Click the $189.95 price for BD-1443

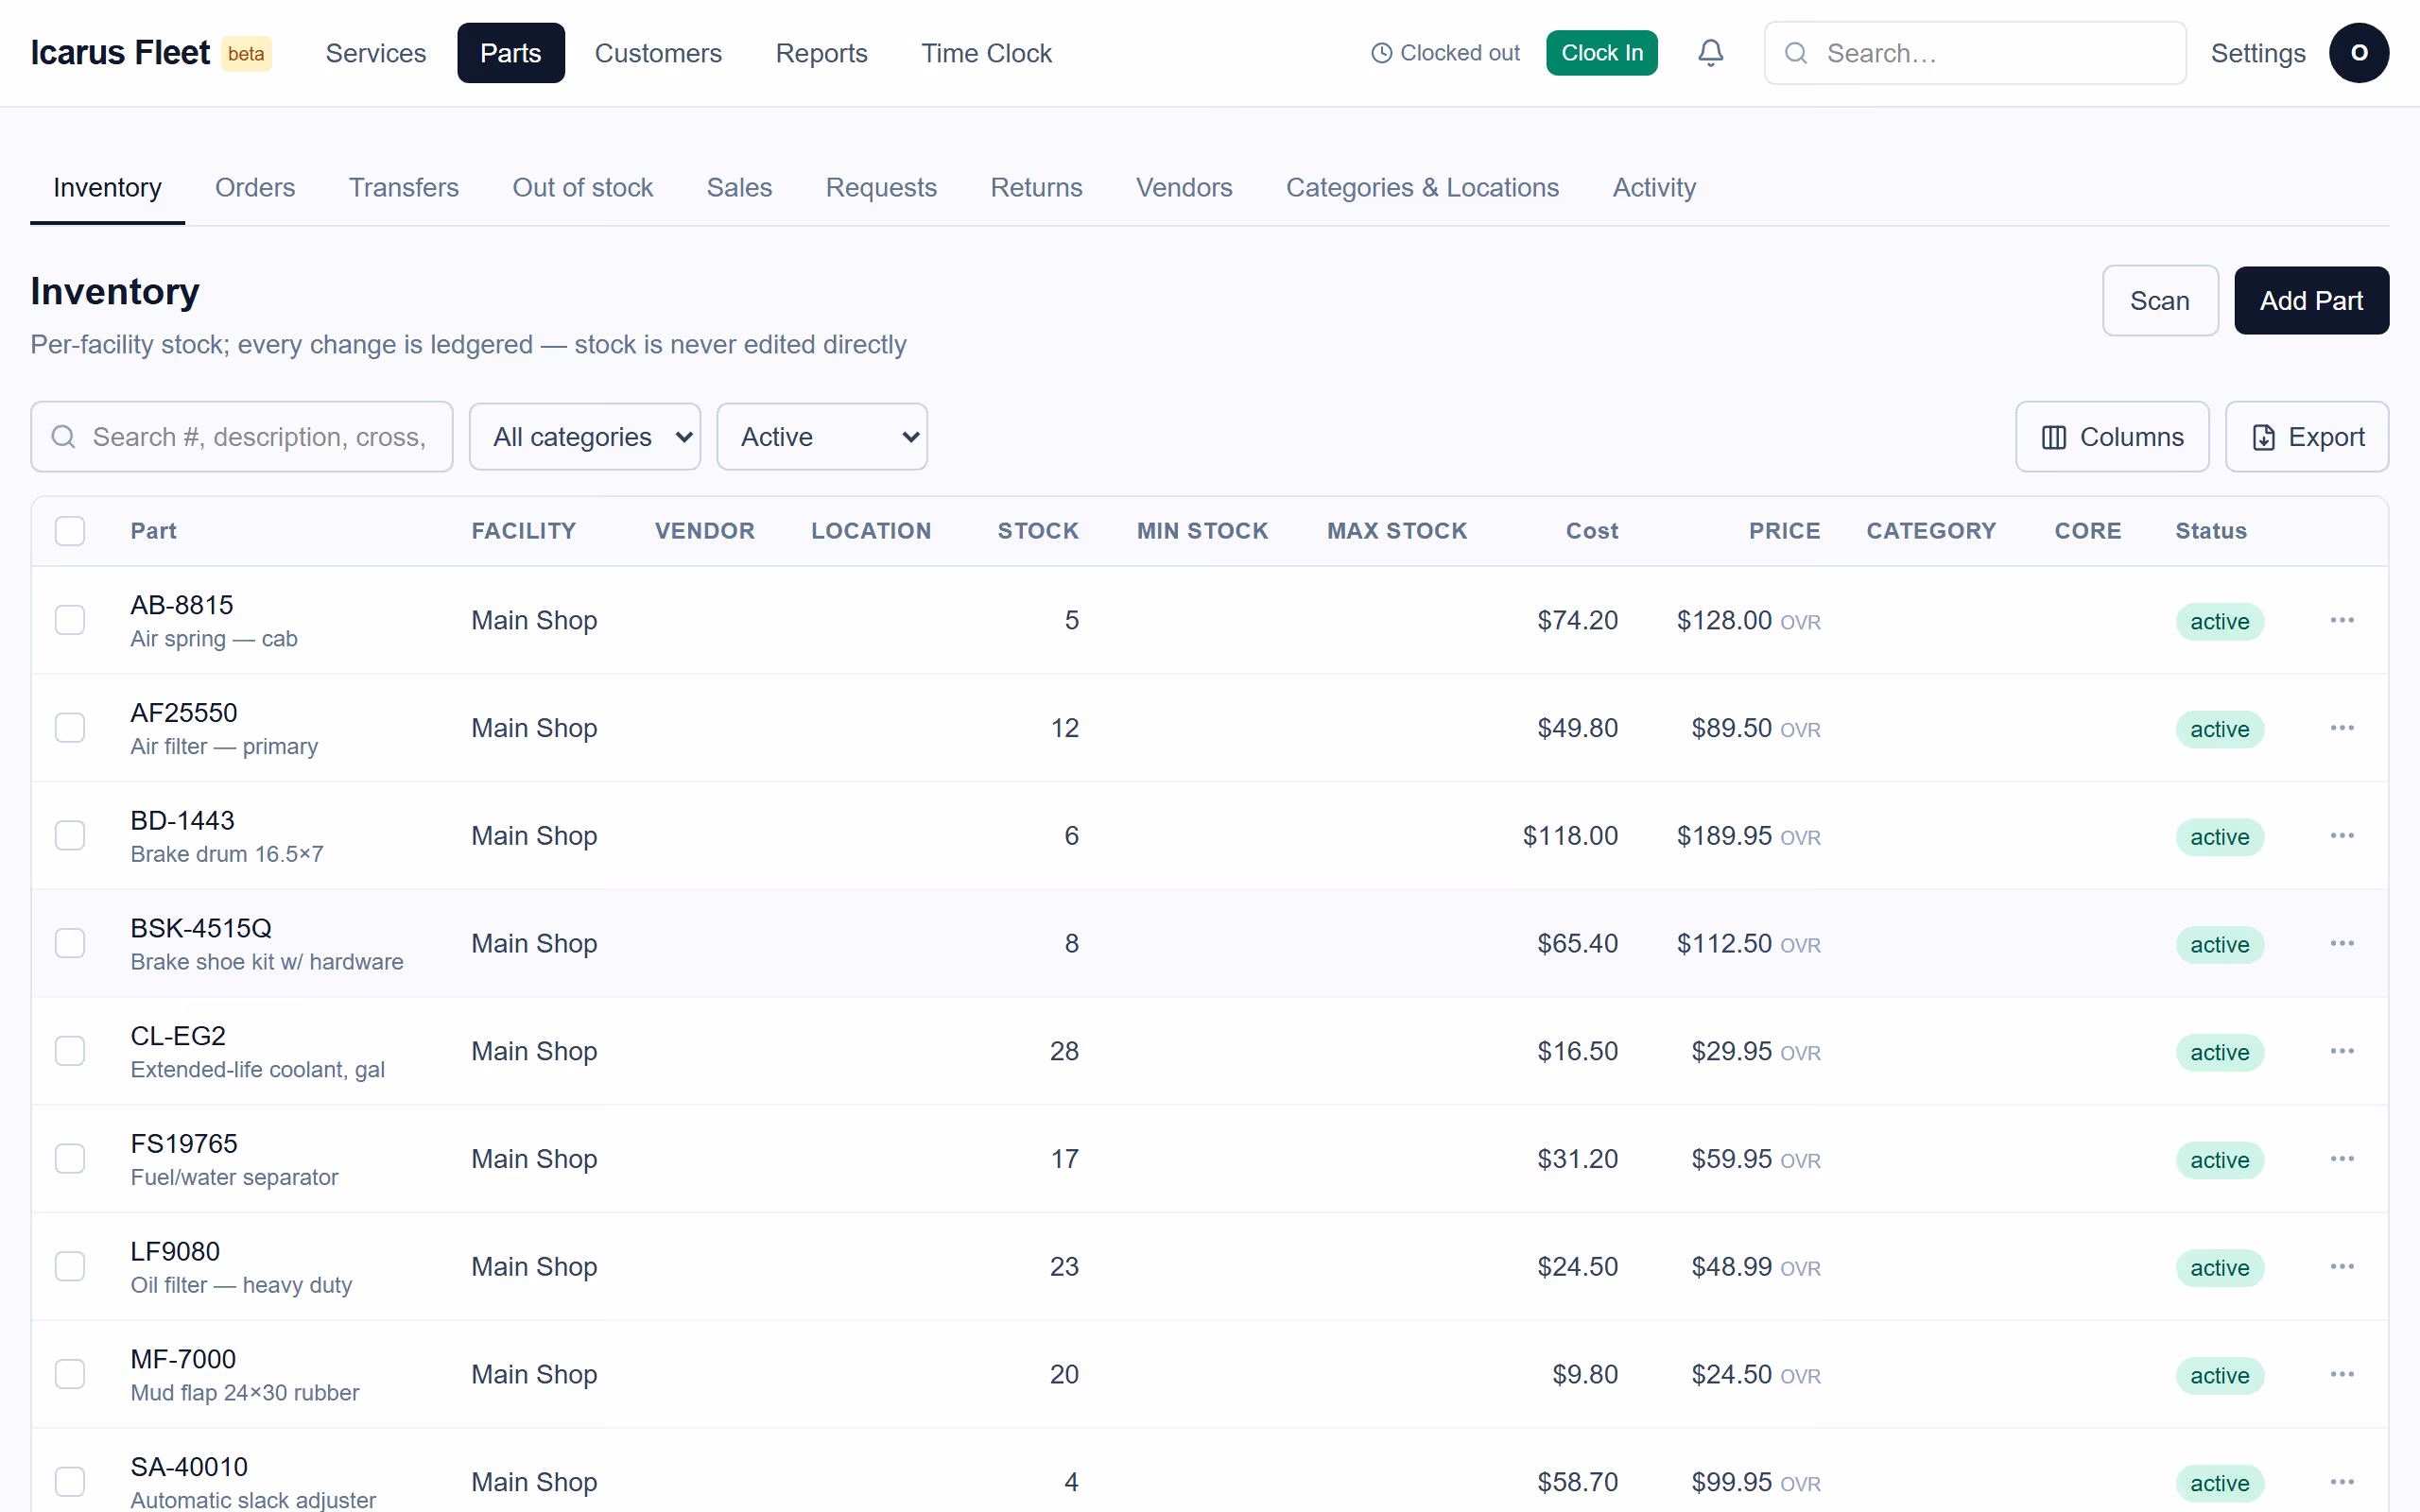point(1724,836)
